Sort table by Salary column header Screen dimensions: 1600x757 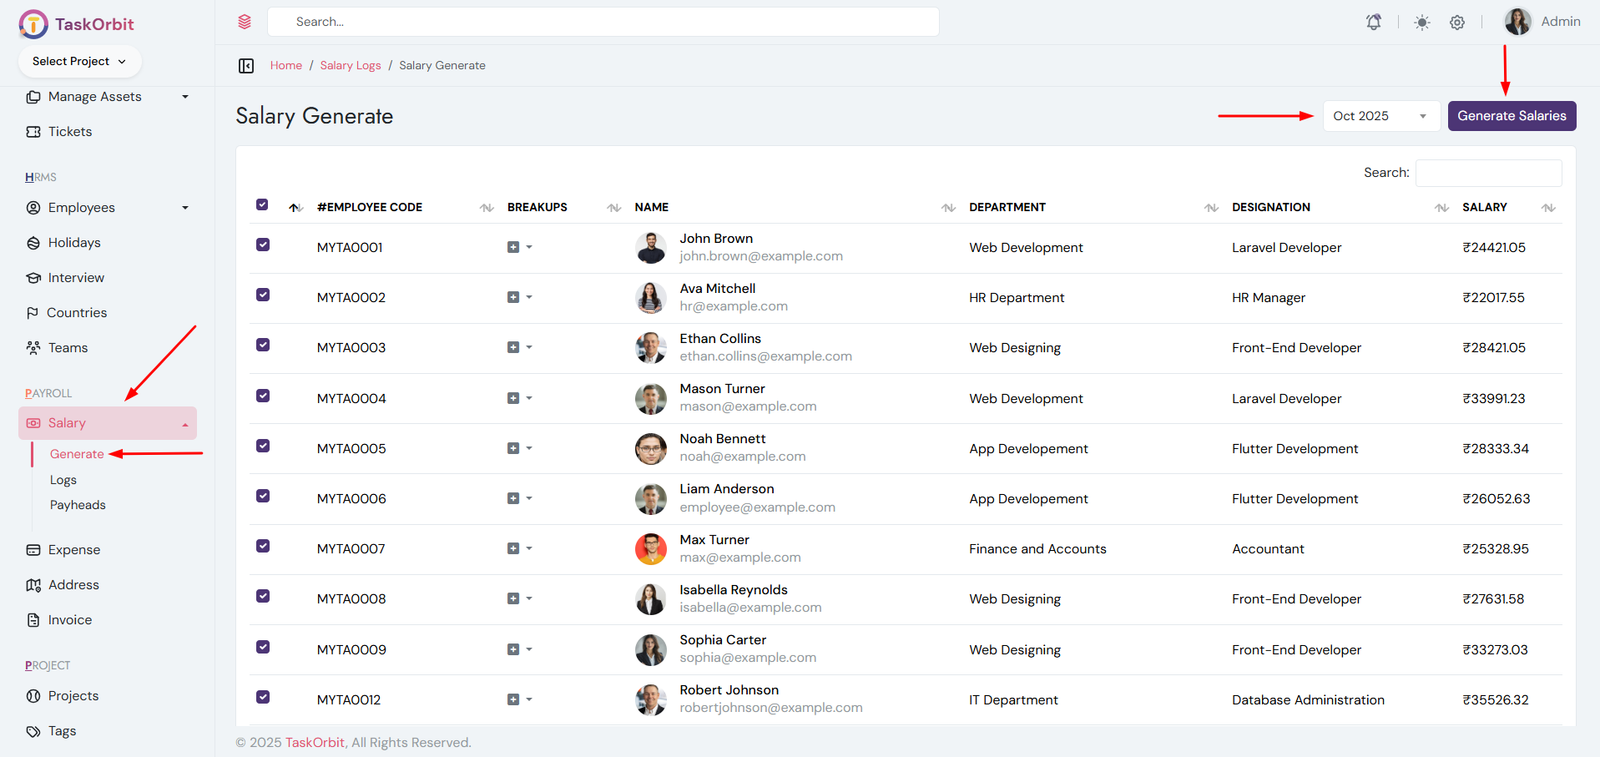1485,207
